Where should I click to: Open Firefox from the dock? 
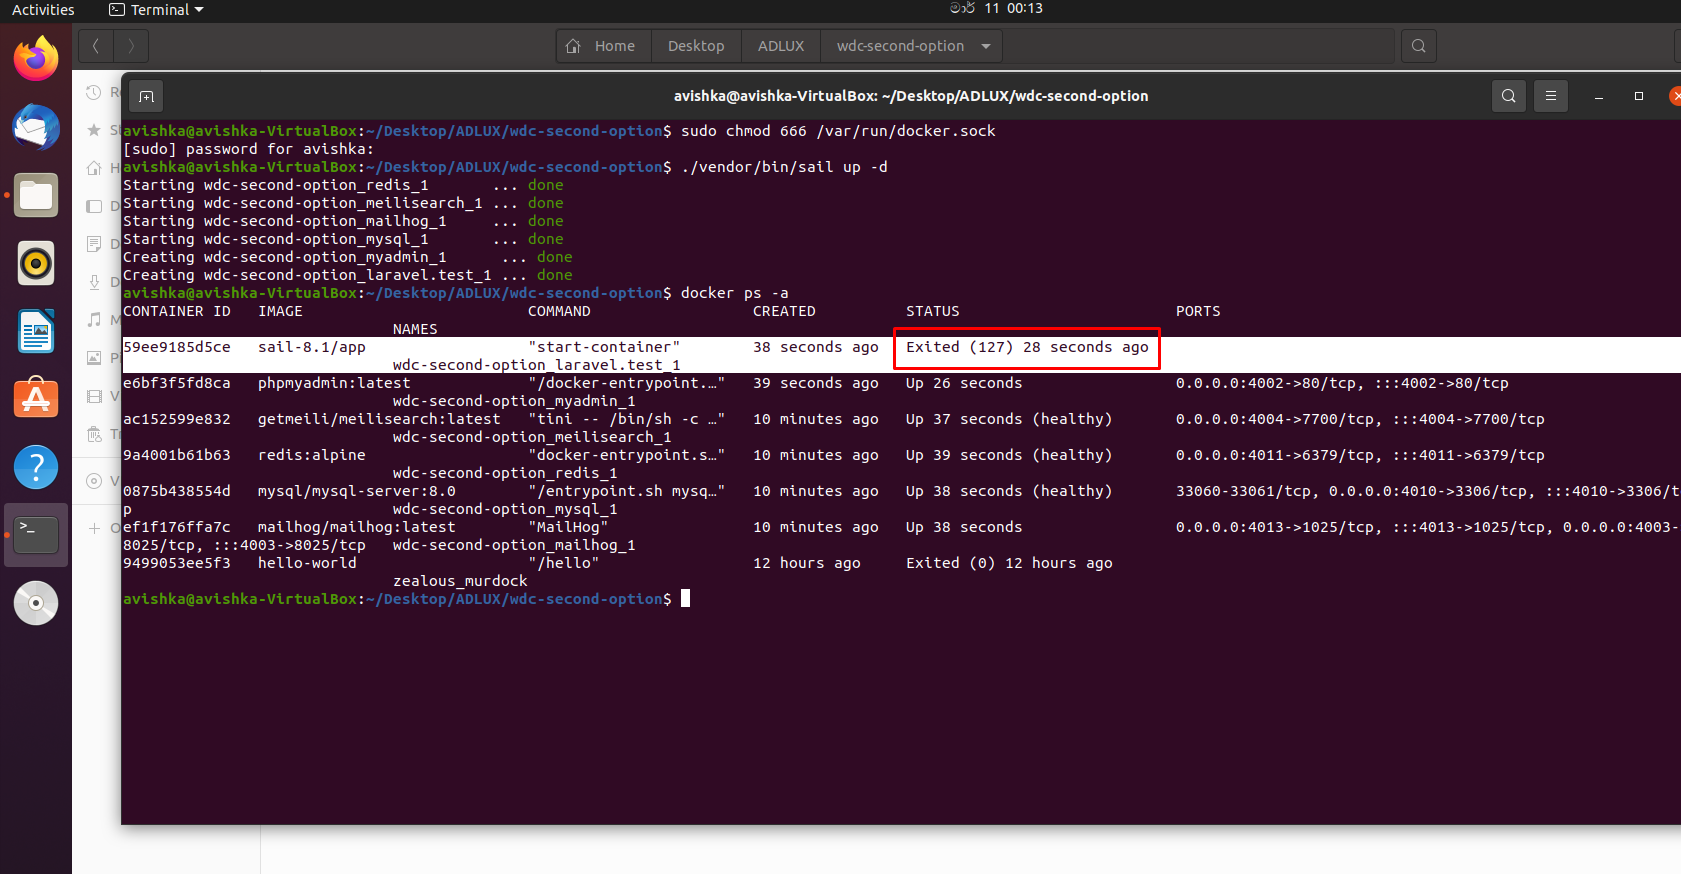[x=36, y=59]
